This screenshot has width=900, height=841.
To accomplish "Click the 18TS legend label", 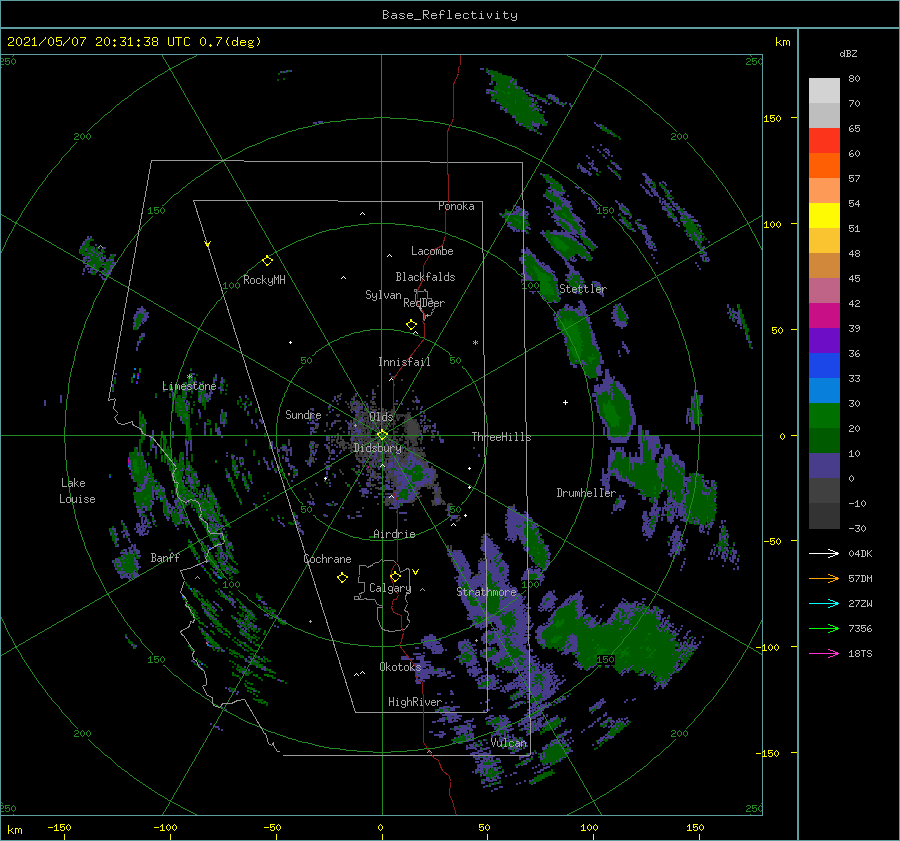I will pos(860,653).
